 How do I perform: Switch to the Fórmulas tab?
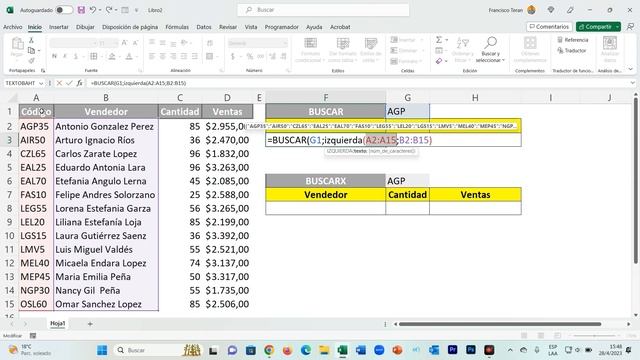click(177, 27)
